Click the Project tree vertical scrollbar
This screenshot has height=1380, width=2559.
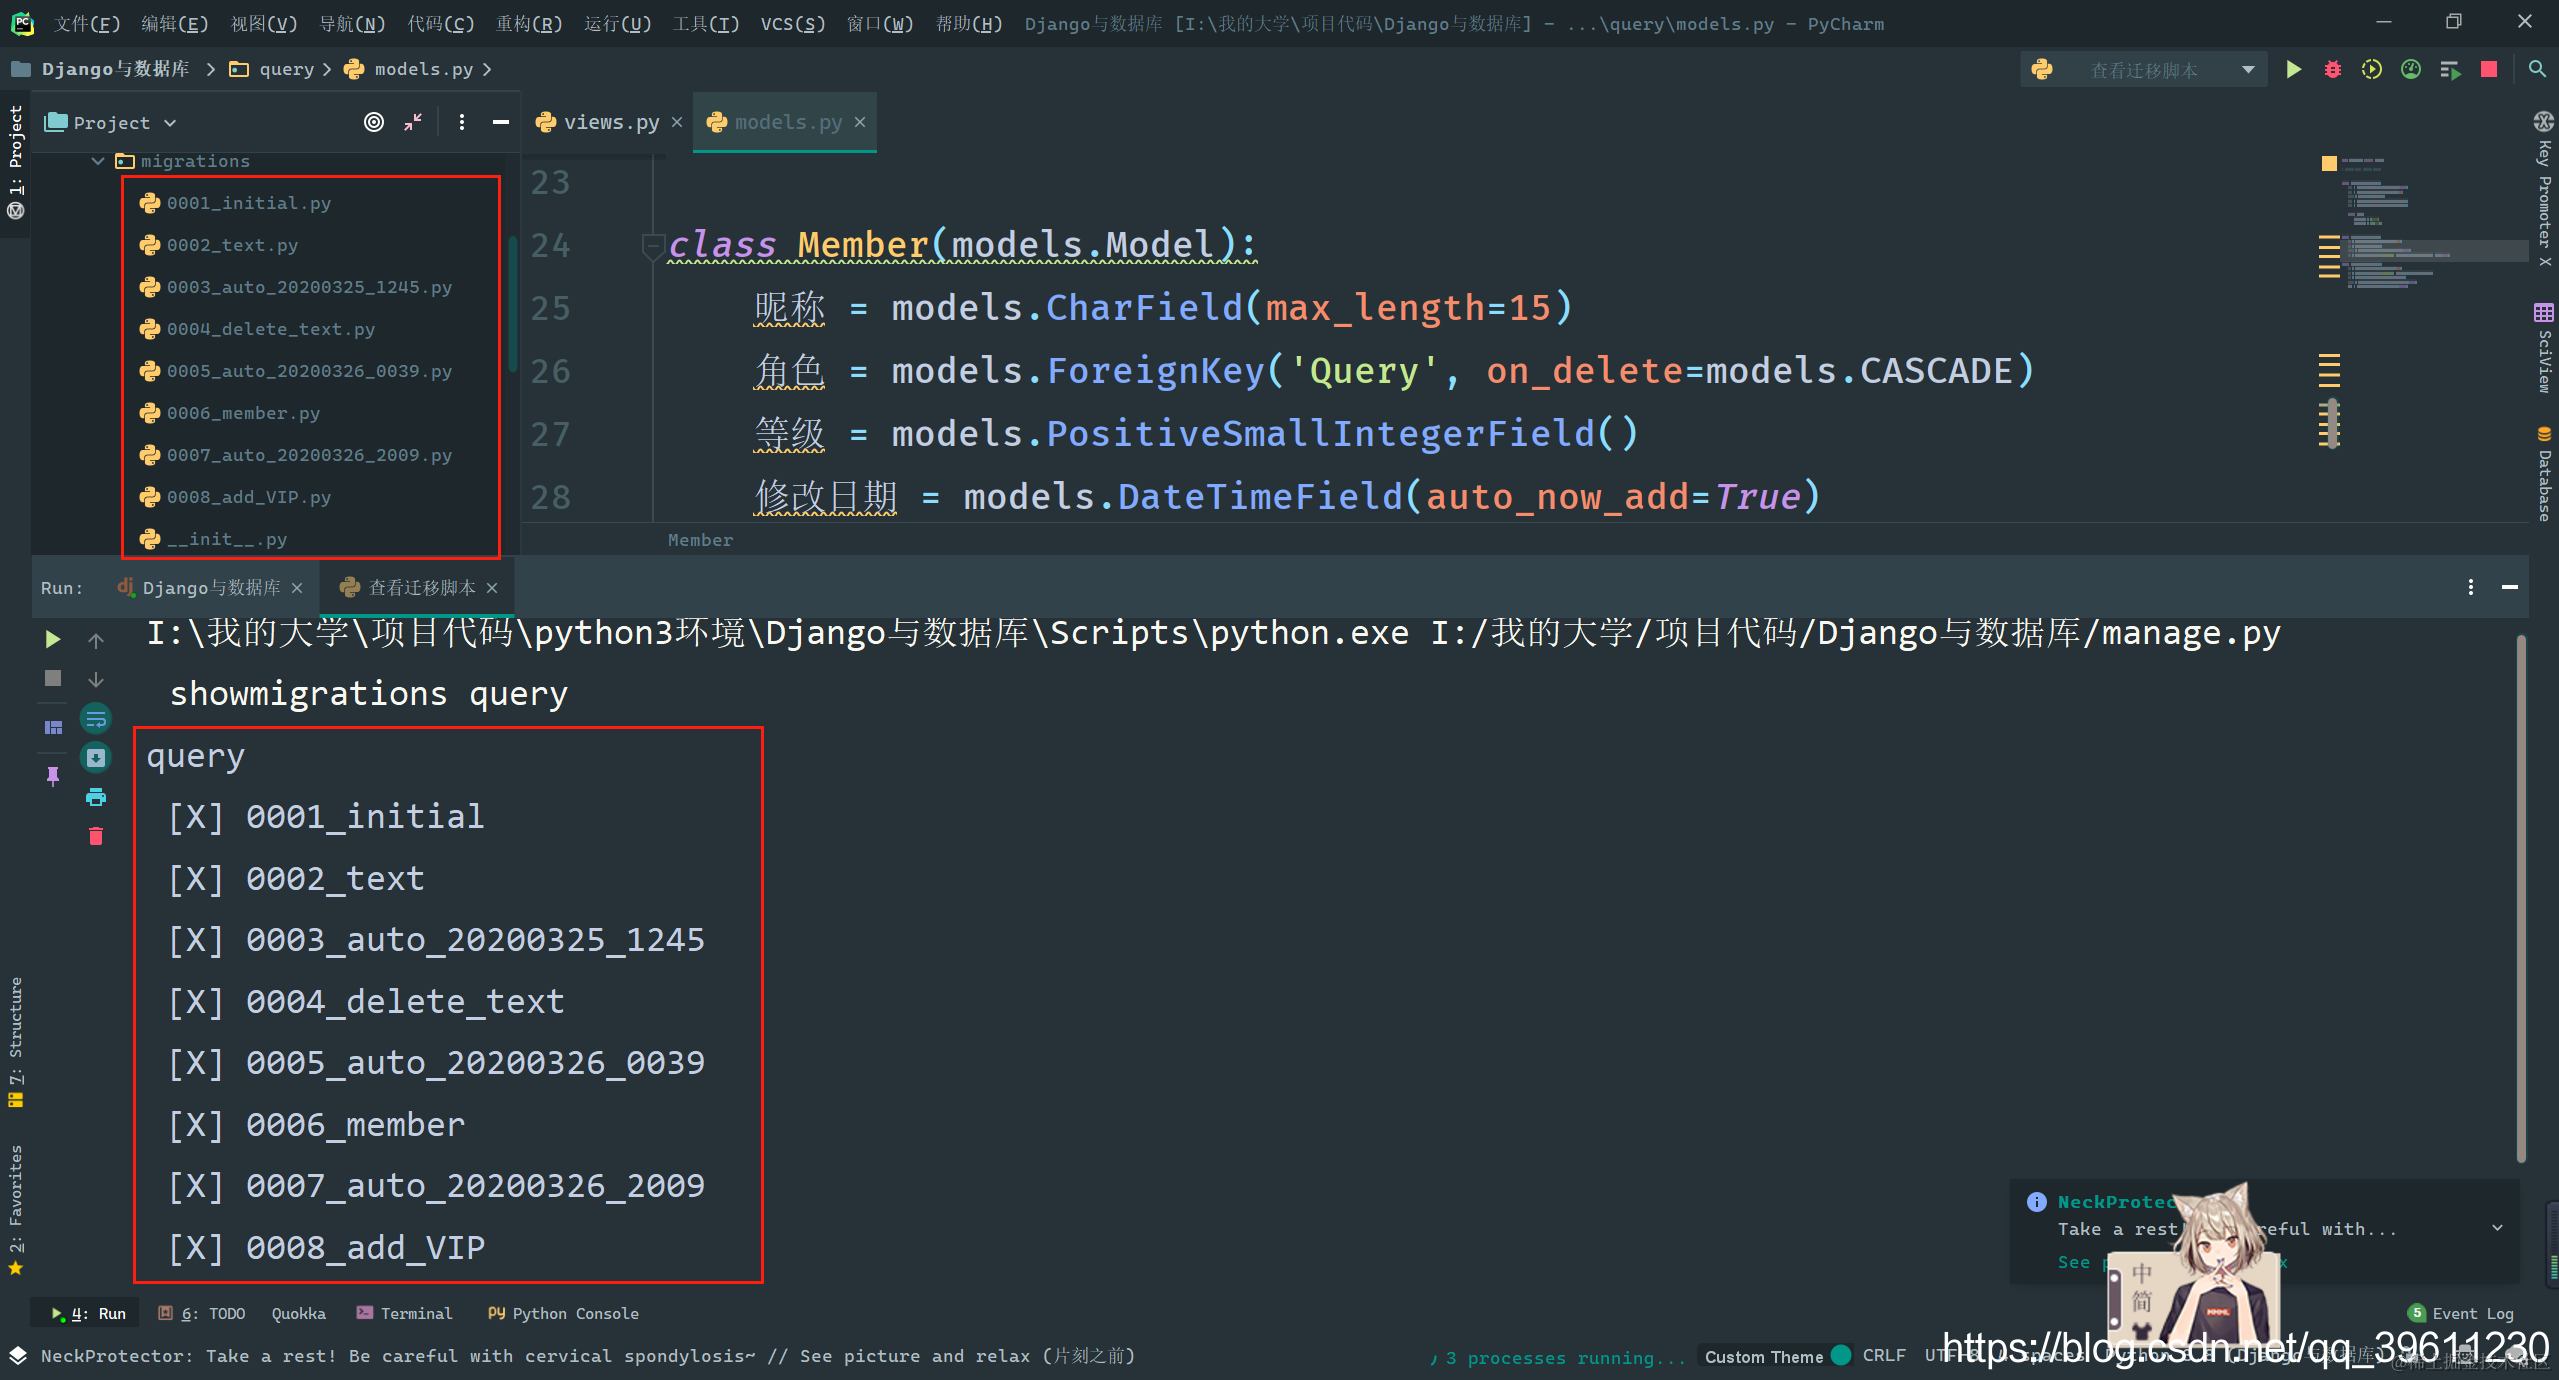[512, 302]
